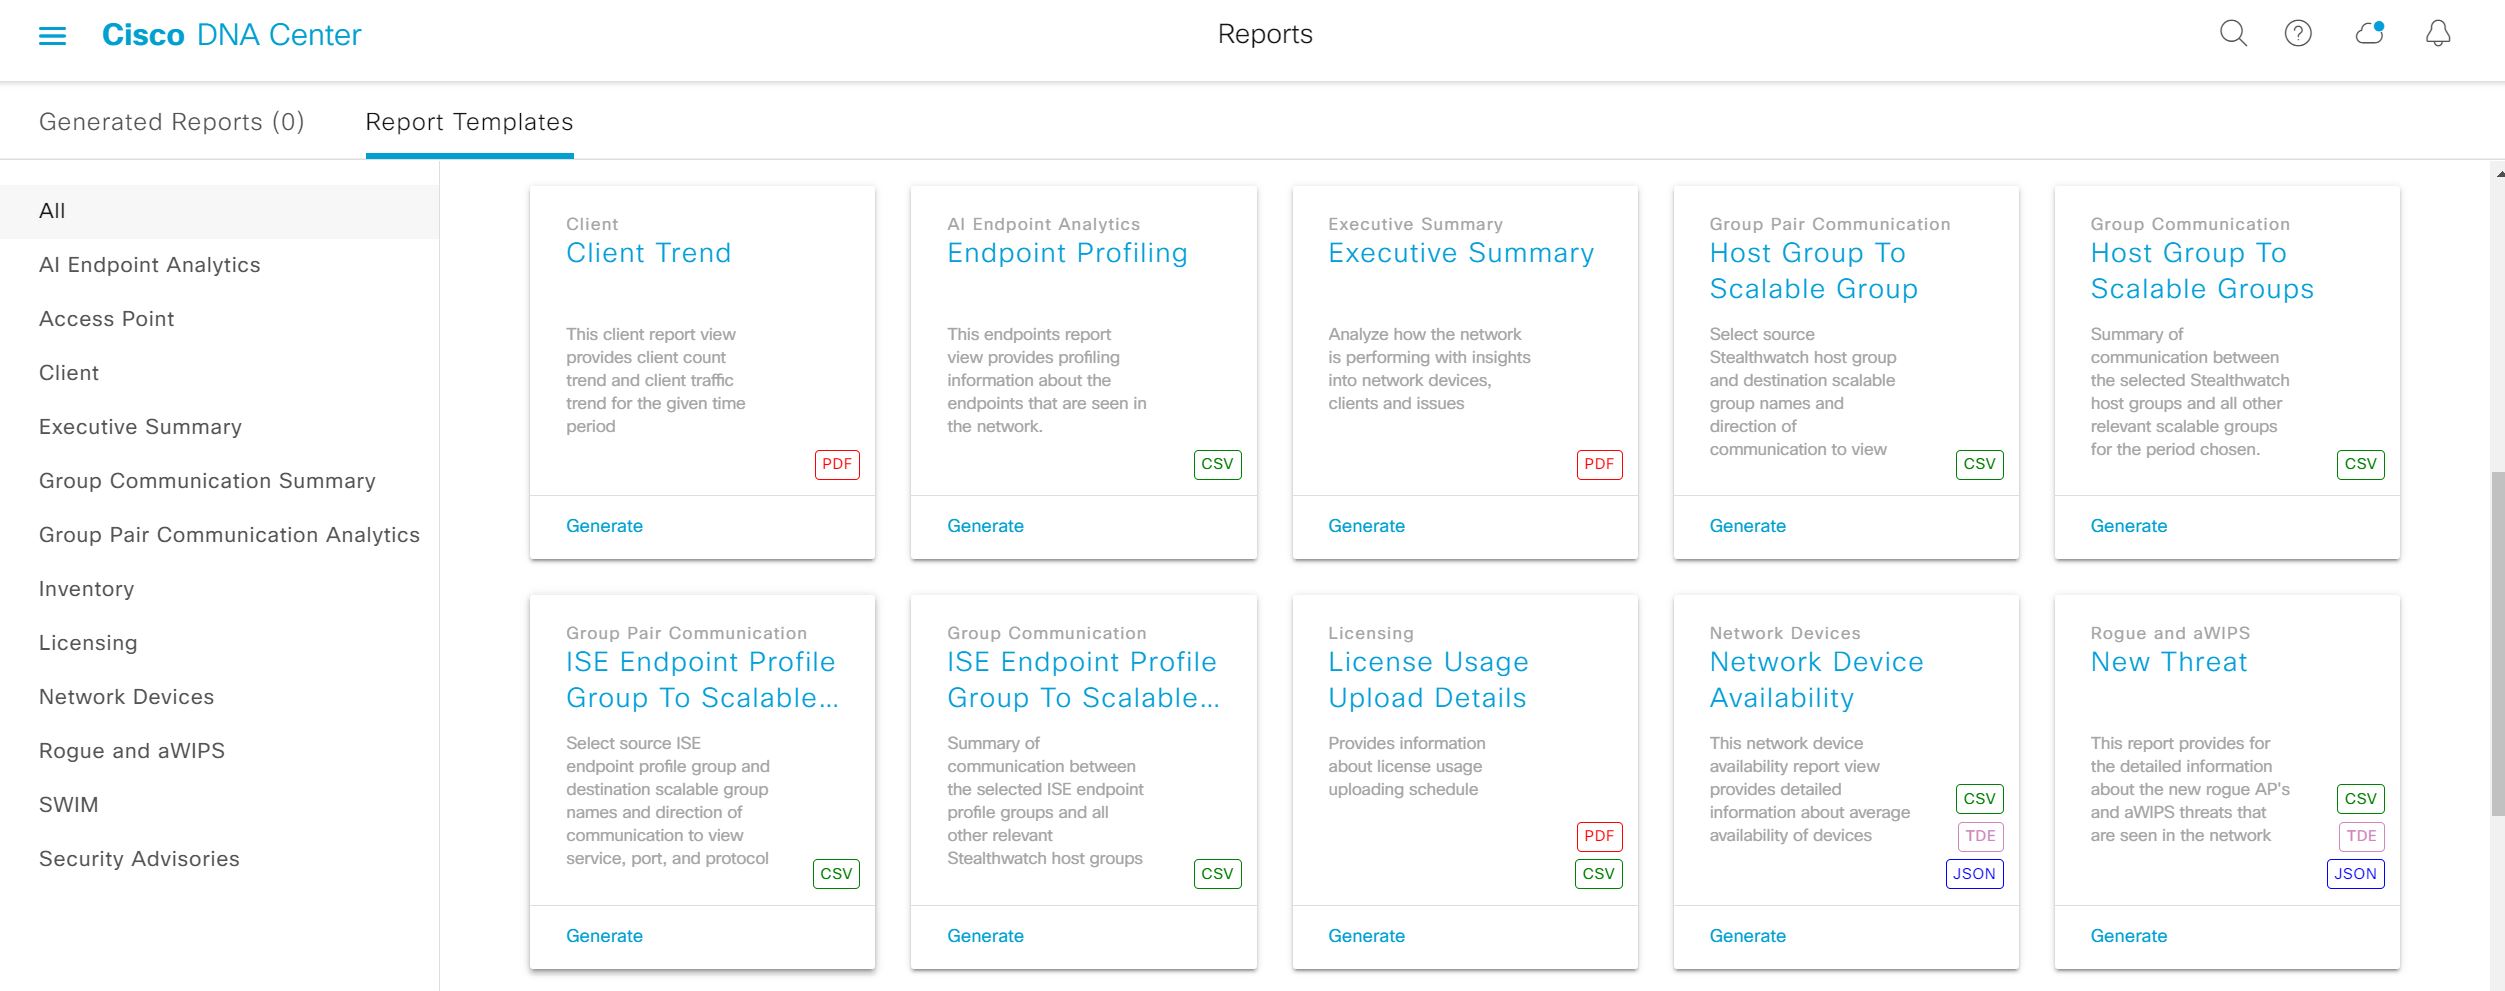
Task: Click the PDF format badge on Client Trend
Action: (x=836, y=464)
